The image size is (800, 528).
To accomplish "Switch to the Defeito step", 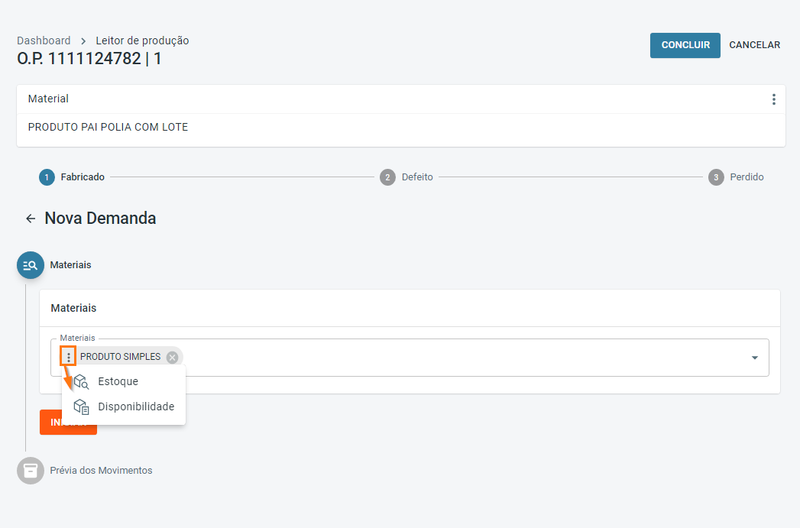I will coord(406,177).
